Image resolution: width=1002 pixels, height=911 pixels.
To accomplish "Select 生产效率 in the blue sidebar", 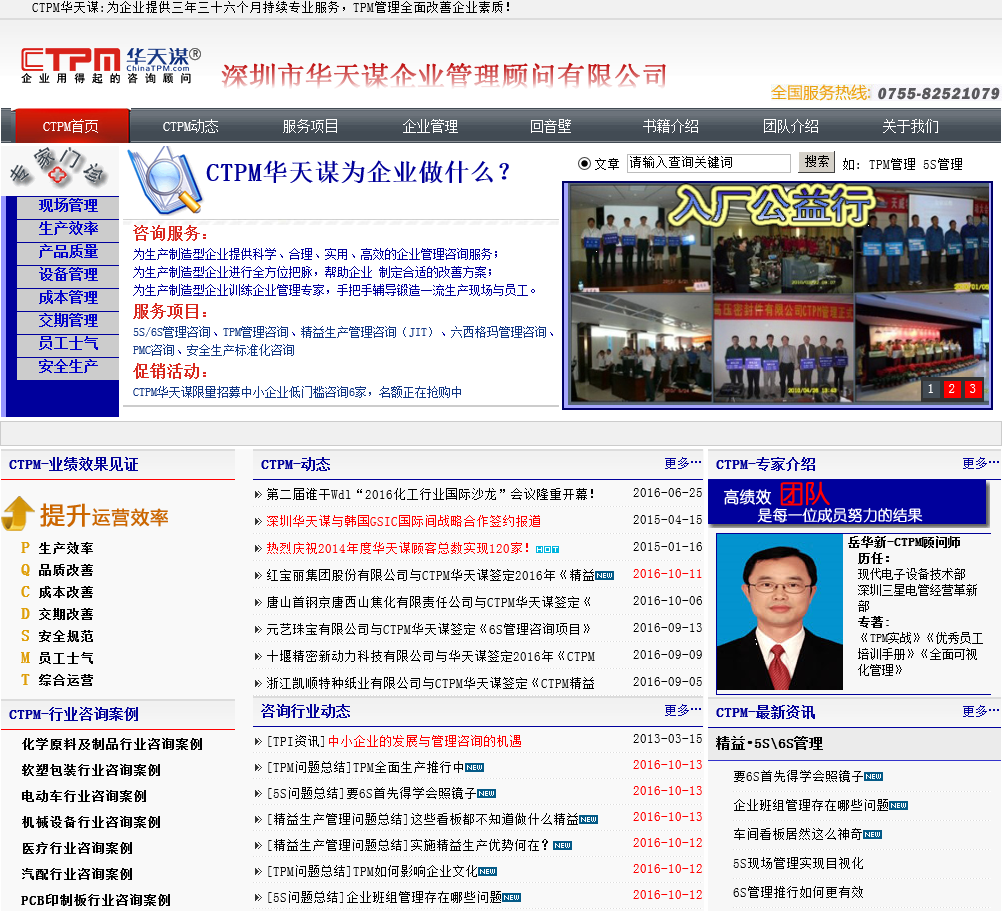I will point(68,229).
